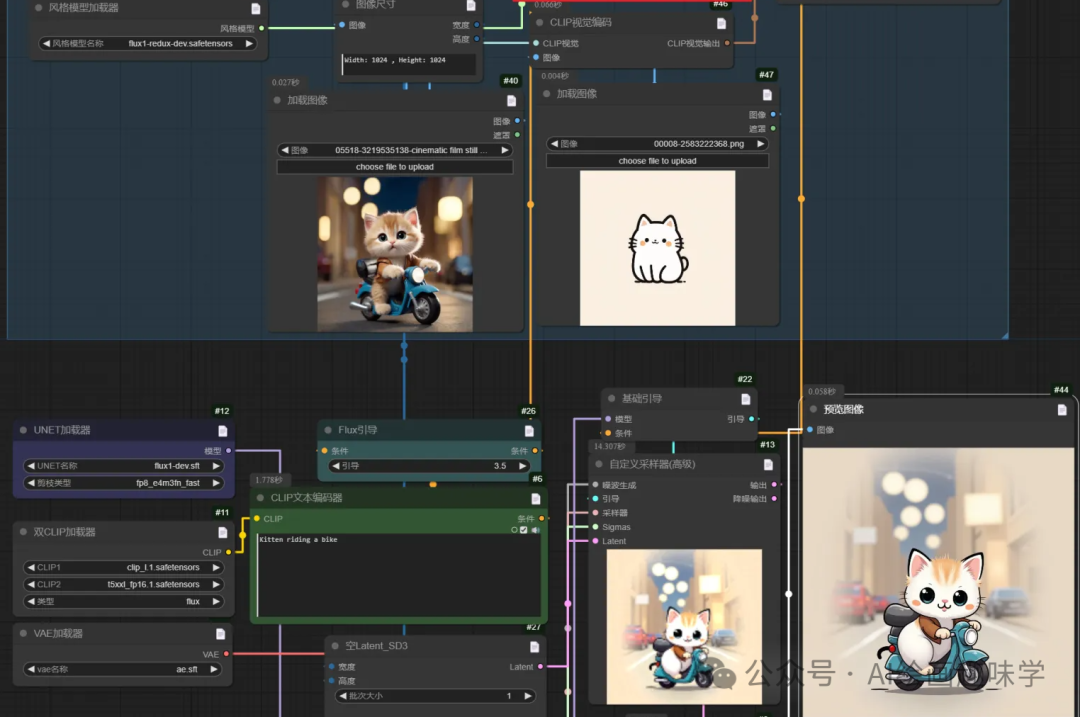Open the 风格模型名称 flux1-redux-dev selector
This screenshot has height=717, width=1080.
coord(147,43)
